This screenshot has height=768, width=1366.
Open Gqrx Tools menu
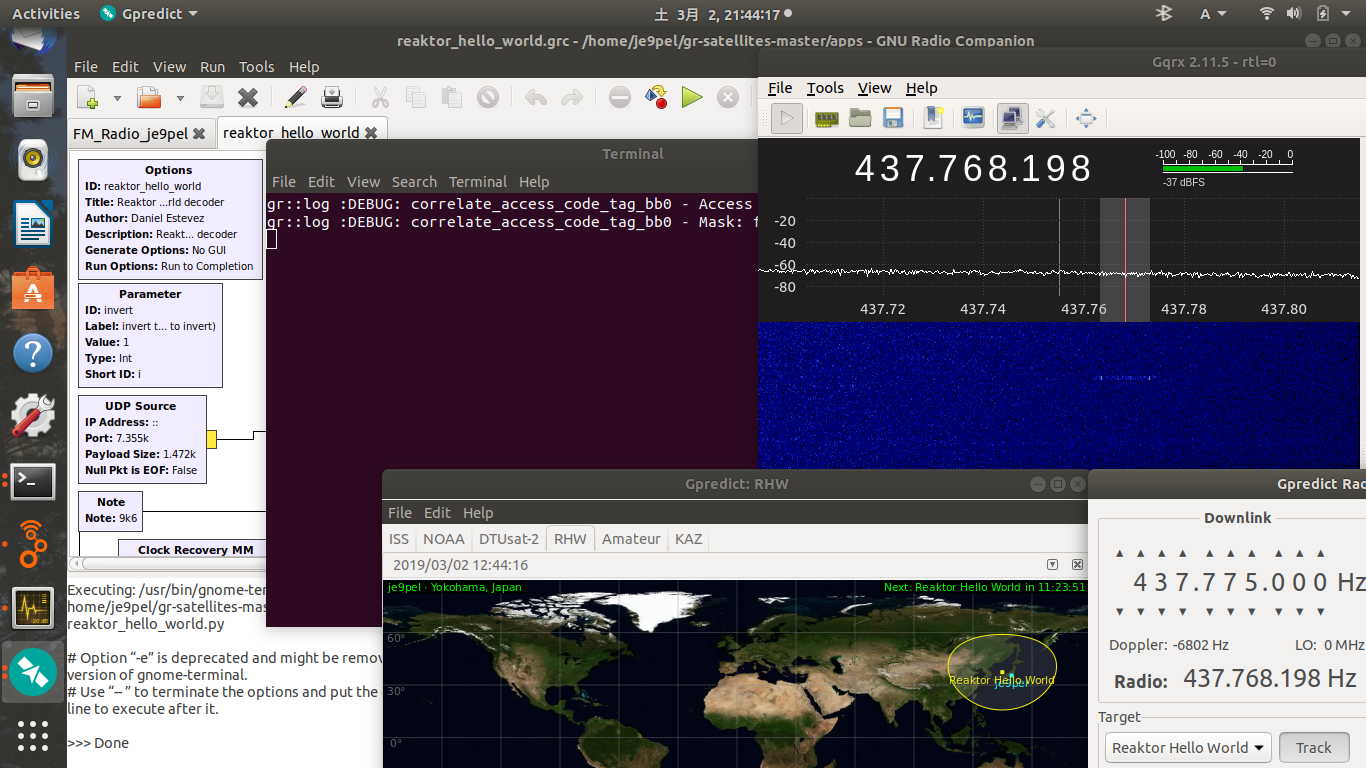(x=825, y=88)
